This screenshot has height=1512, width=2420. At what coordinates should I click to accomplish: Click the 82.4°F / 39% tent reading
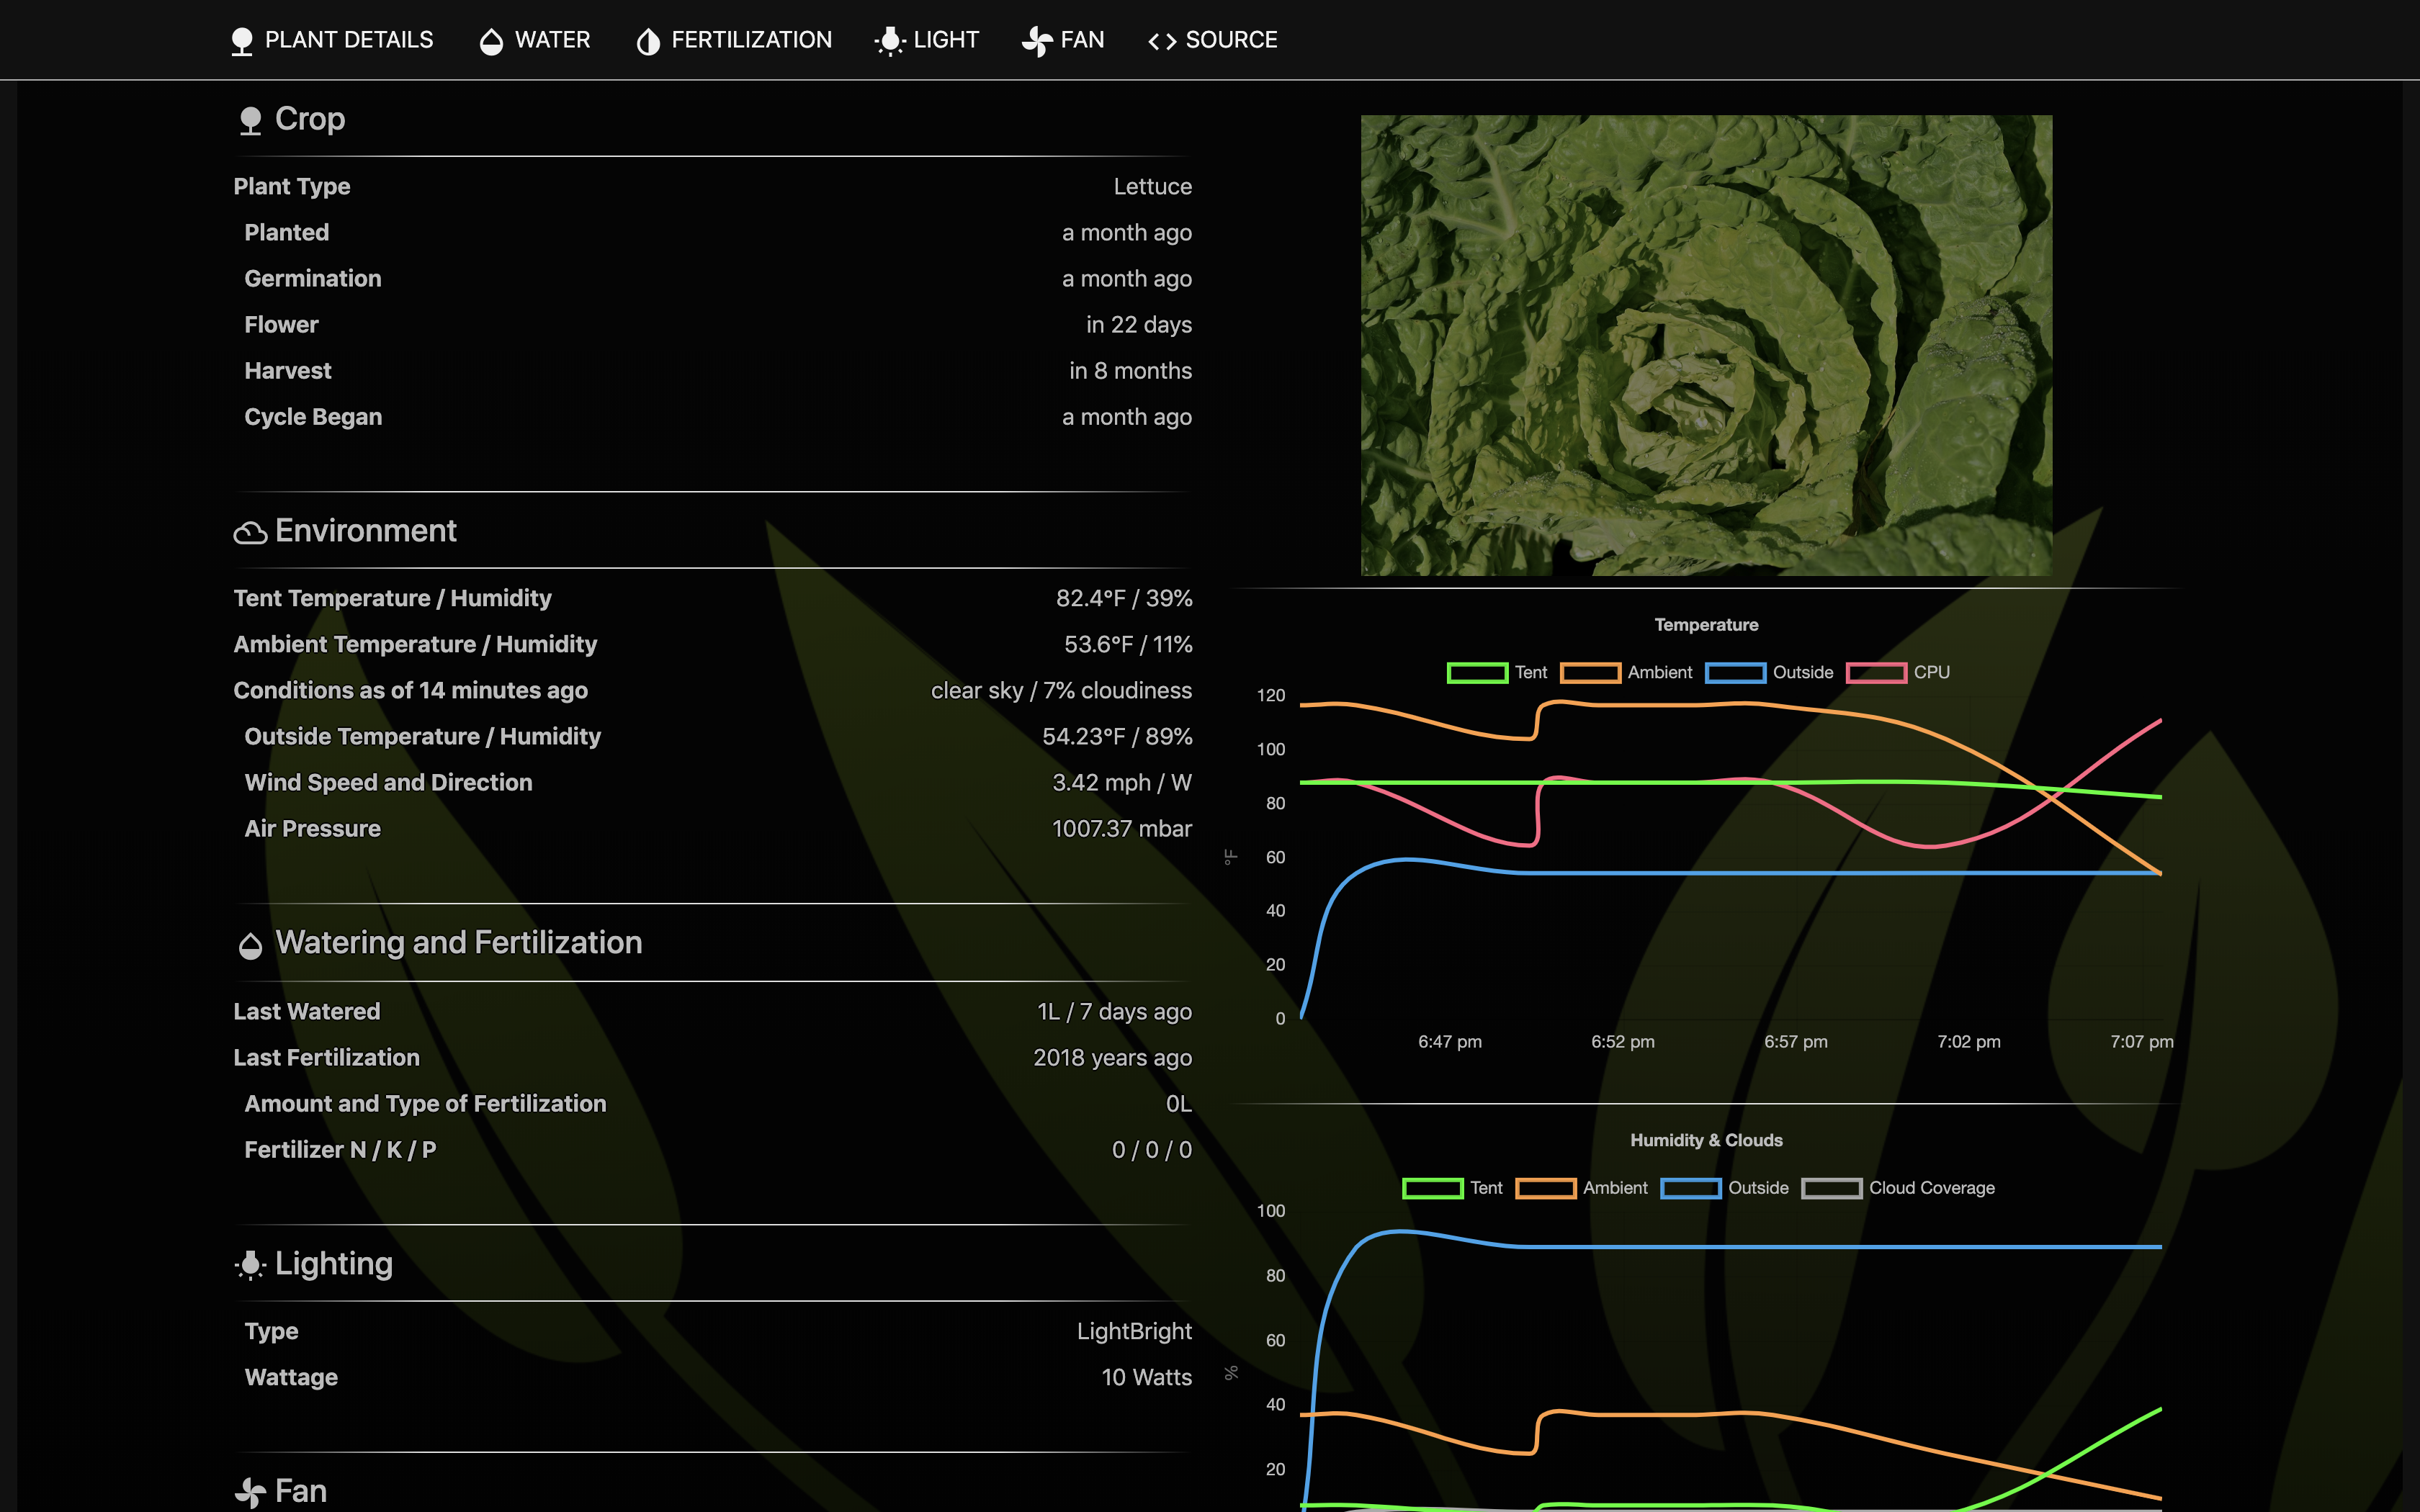1124,598
